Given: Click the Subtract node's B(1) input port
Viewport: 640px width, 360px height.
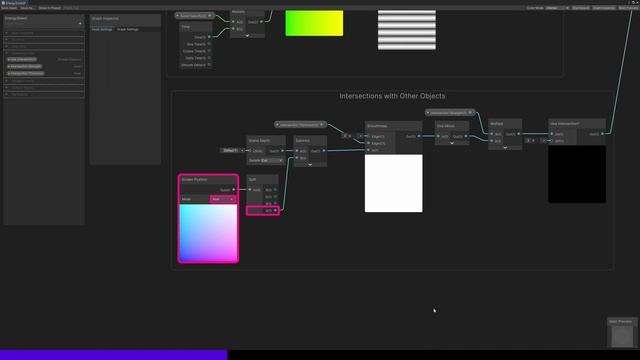Looking at the screenshot, I should (x=297, y=158).
